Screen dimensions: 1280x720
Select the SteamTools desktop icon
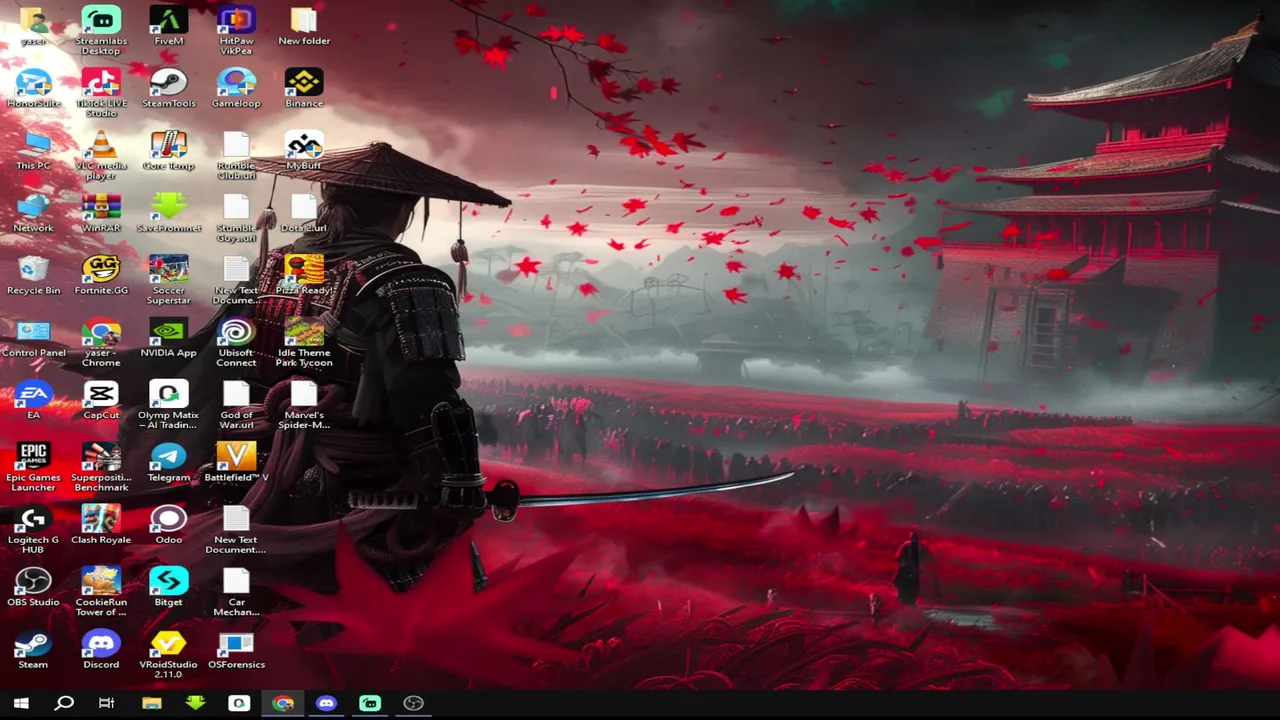(169, 88)
